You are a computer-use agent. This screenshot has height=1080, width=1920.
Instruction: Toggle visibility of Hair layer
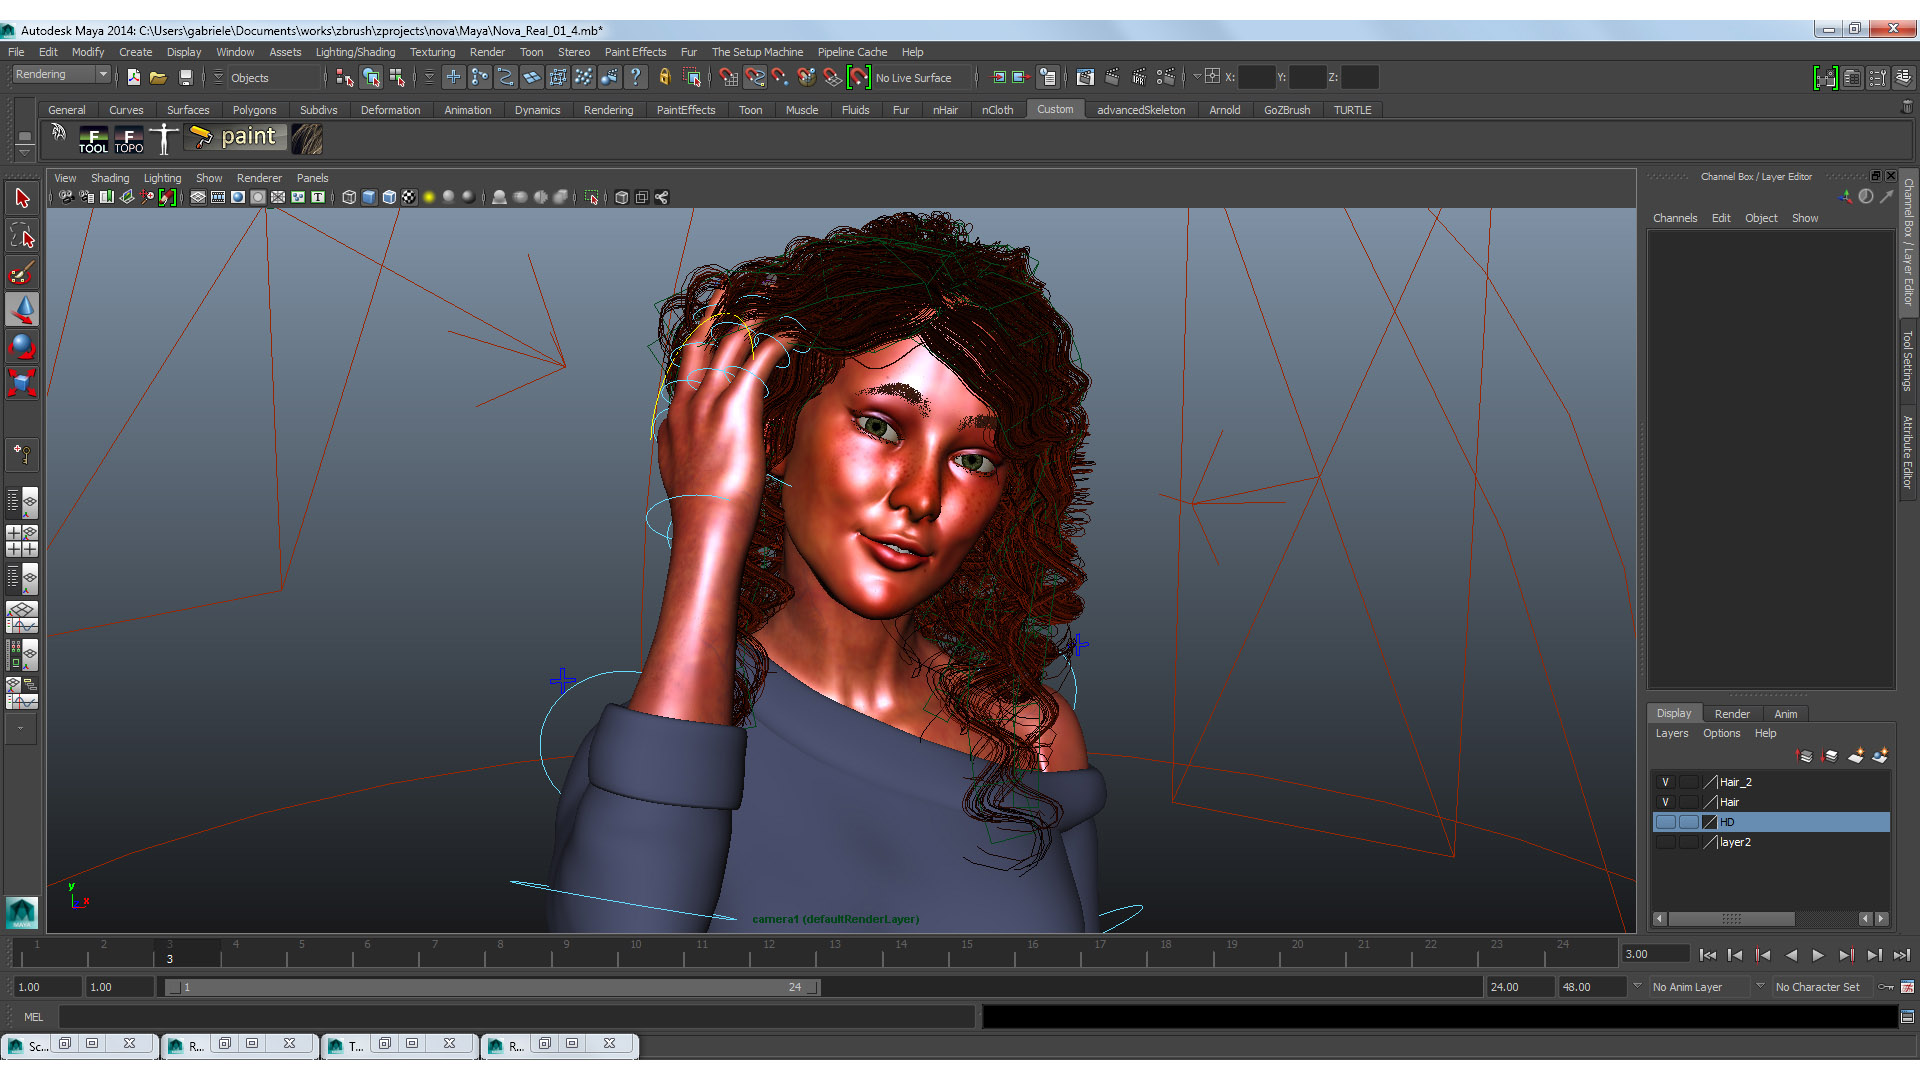point(1665,802)
